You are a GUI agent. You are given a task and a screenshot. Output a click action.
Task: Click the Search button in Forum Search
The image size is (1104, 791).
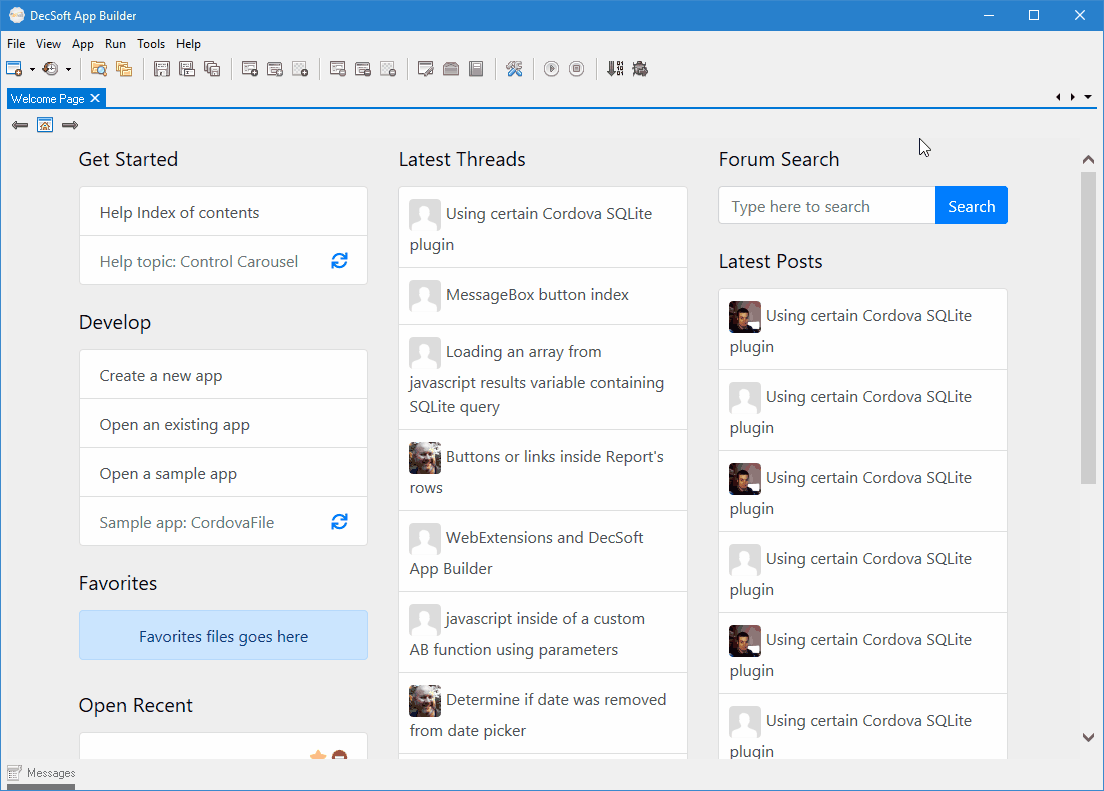coord(971,206)
